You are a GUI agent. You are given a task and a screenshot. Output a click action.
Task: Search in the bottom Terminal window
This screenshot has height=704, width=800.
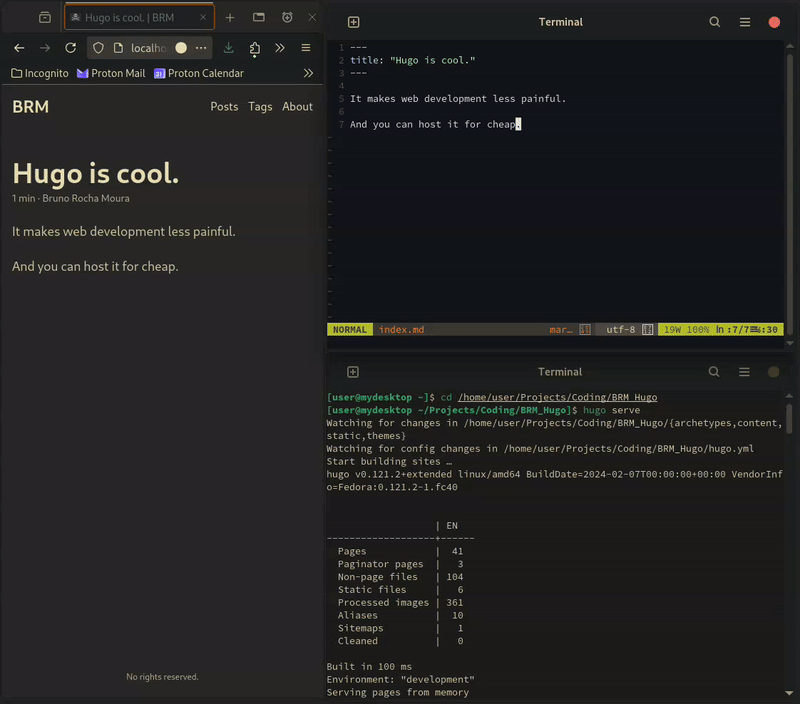pyautogui.click(x=714, y=372)
